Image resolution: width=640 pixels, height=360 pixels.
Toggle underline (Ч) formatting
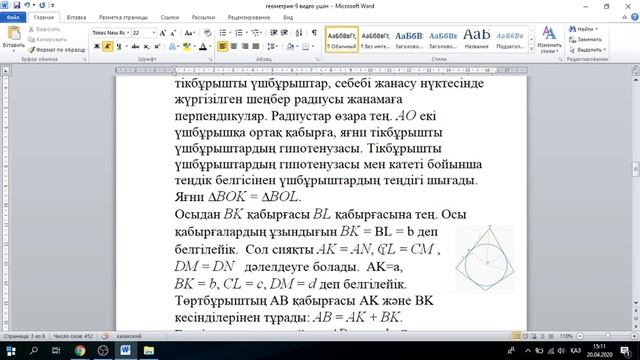pyautogui.click(x=119, y=47)
